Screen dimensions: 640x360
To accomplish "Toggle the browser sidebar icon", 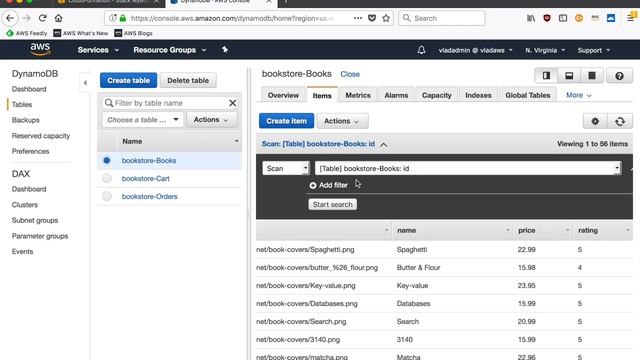I will tap(563, 18).
